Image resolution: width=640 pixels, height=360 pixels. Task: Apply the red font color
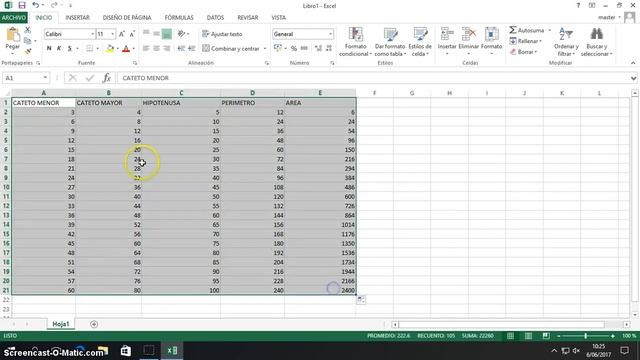(126, 49)
